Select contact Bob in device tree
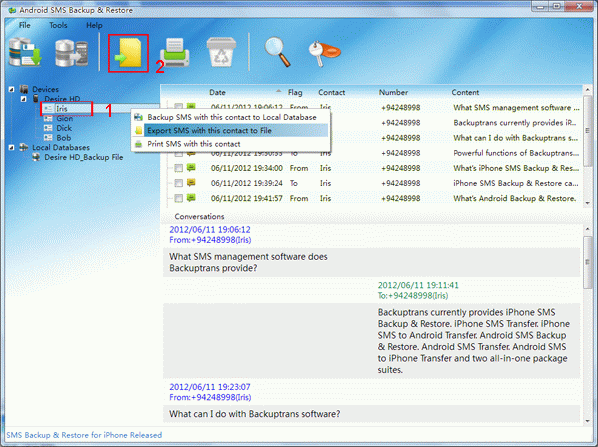598x447 pixels. [x=64, y=138]
